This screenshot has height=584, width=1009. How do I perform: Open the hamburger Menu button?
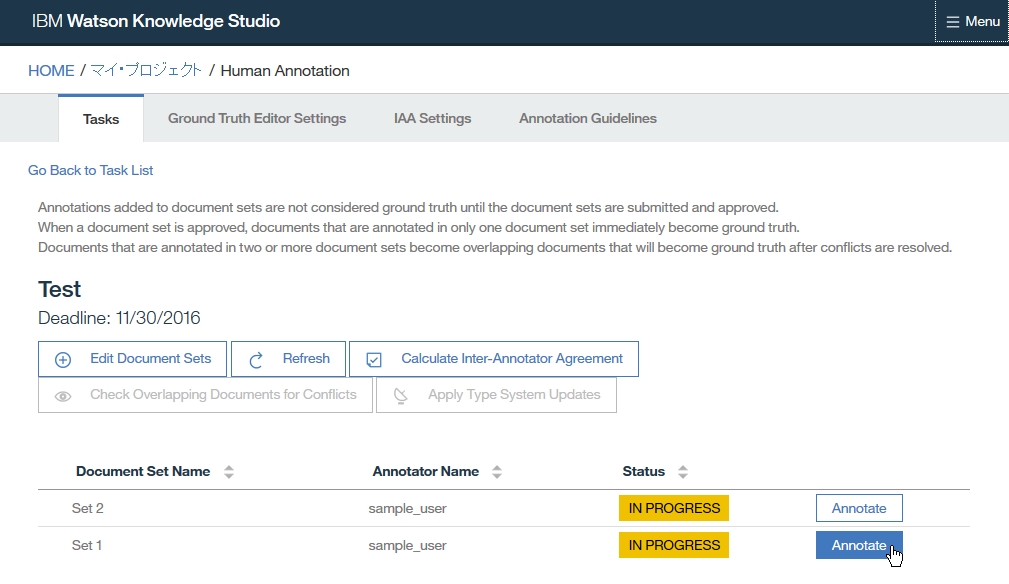[x=972, y=21]
